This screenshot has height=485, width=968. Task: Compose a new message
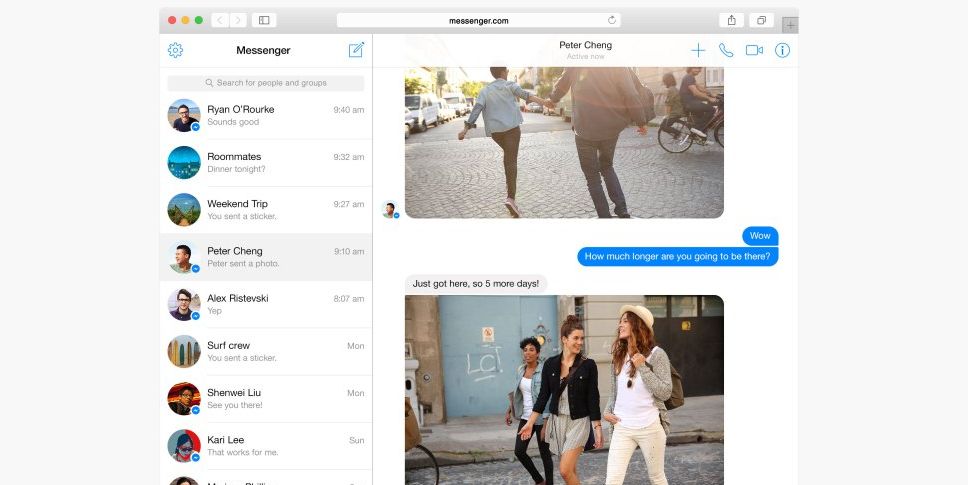click(x=356, y=50)
